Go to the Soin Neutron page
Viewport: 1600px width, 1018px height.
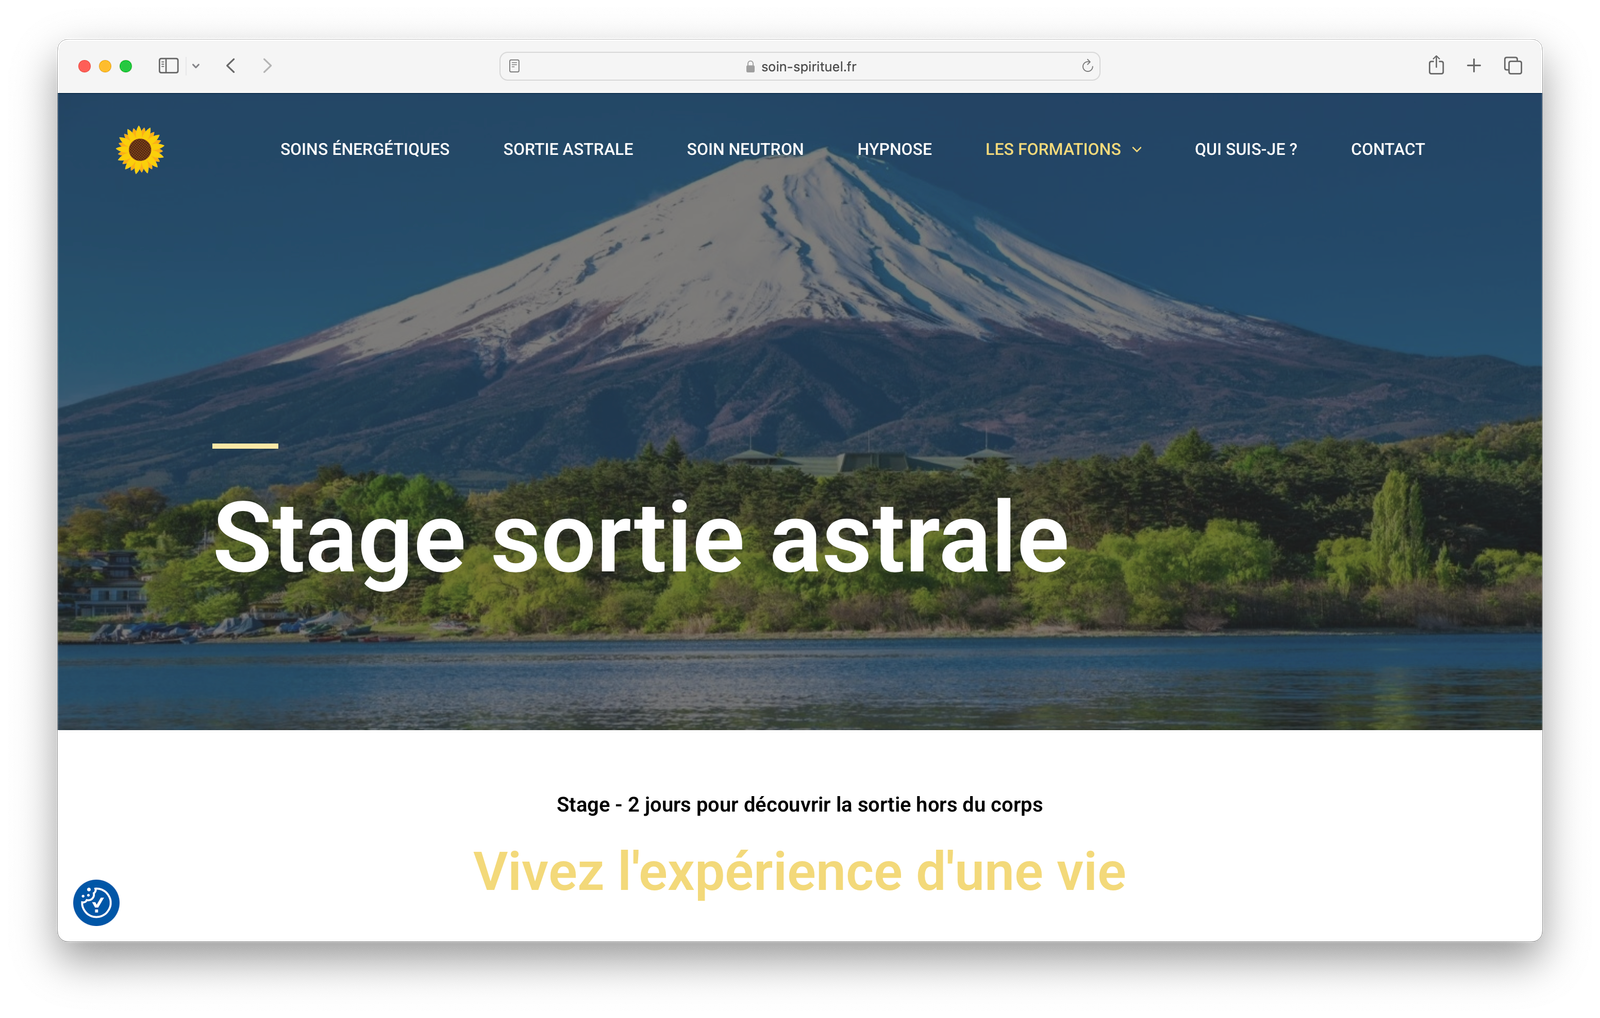pyautogui.click(x=745, y=149)
